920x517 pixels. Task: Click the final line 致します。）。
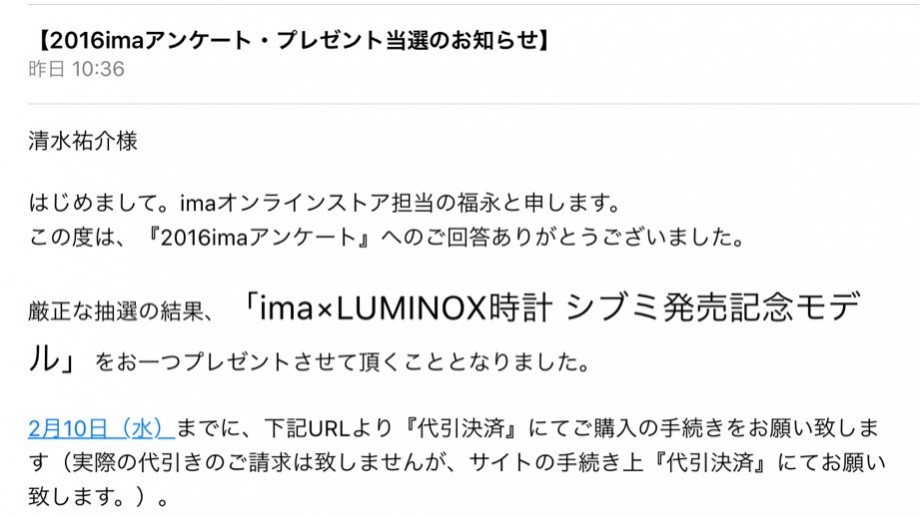[98, 497]
